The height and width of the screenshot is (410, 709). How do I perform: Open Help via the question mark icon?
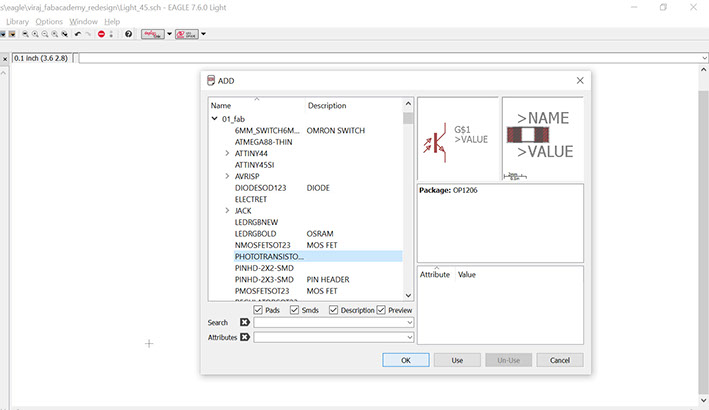tap(128, 34)
